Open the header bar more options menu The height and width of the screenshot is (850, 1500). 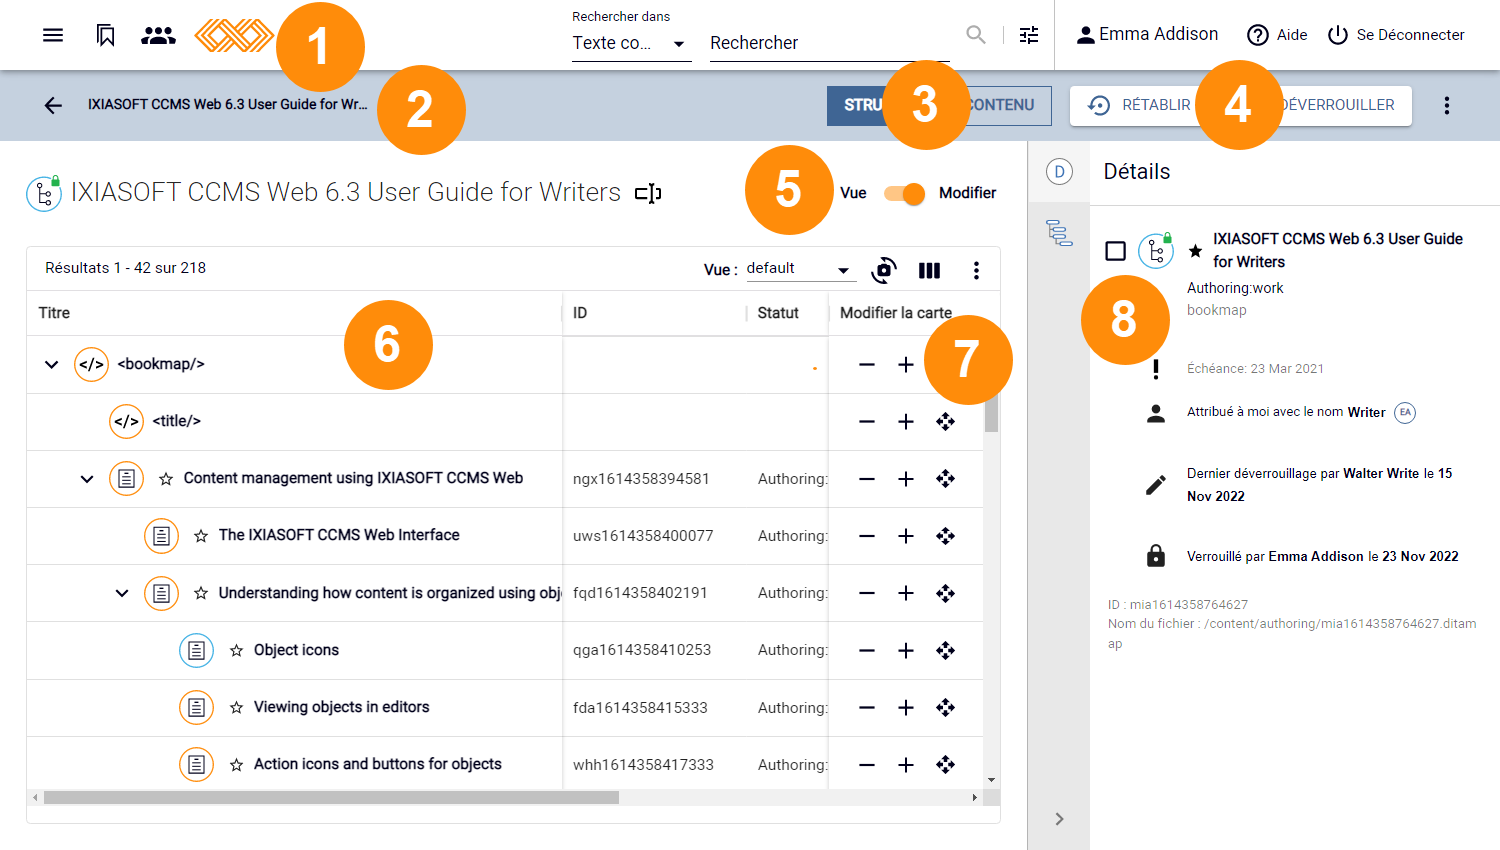pos(1446,105)
